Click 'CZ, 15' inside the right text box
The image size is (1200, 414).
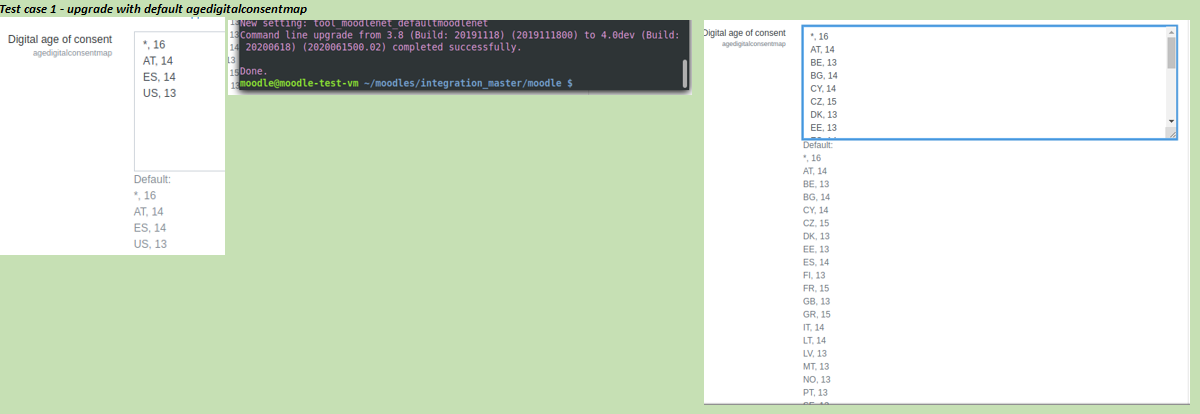click(x=824, y=101)
